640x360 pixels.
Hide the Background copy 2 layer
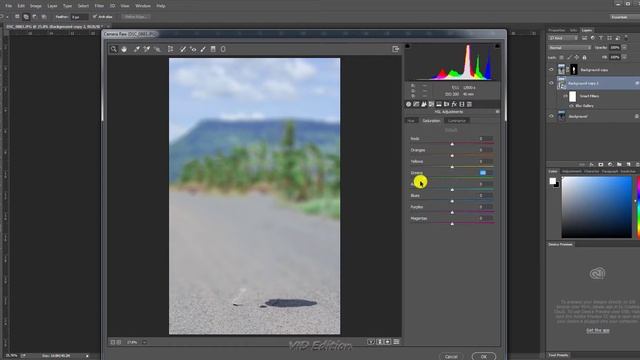point(551,83)
